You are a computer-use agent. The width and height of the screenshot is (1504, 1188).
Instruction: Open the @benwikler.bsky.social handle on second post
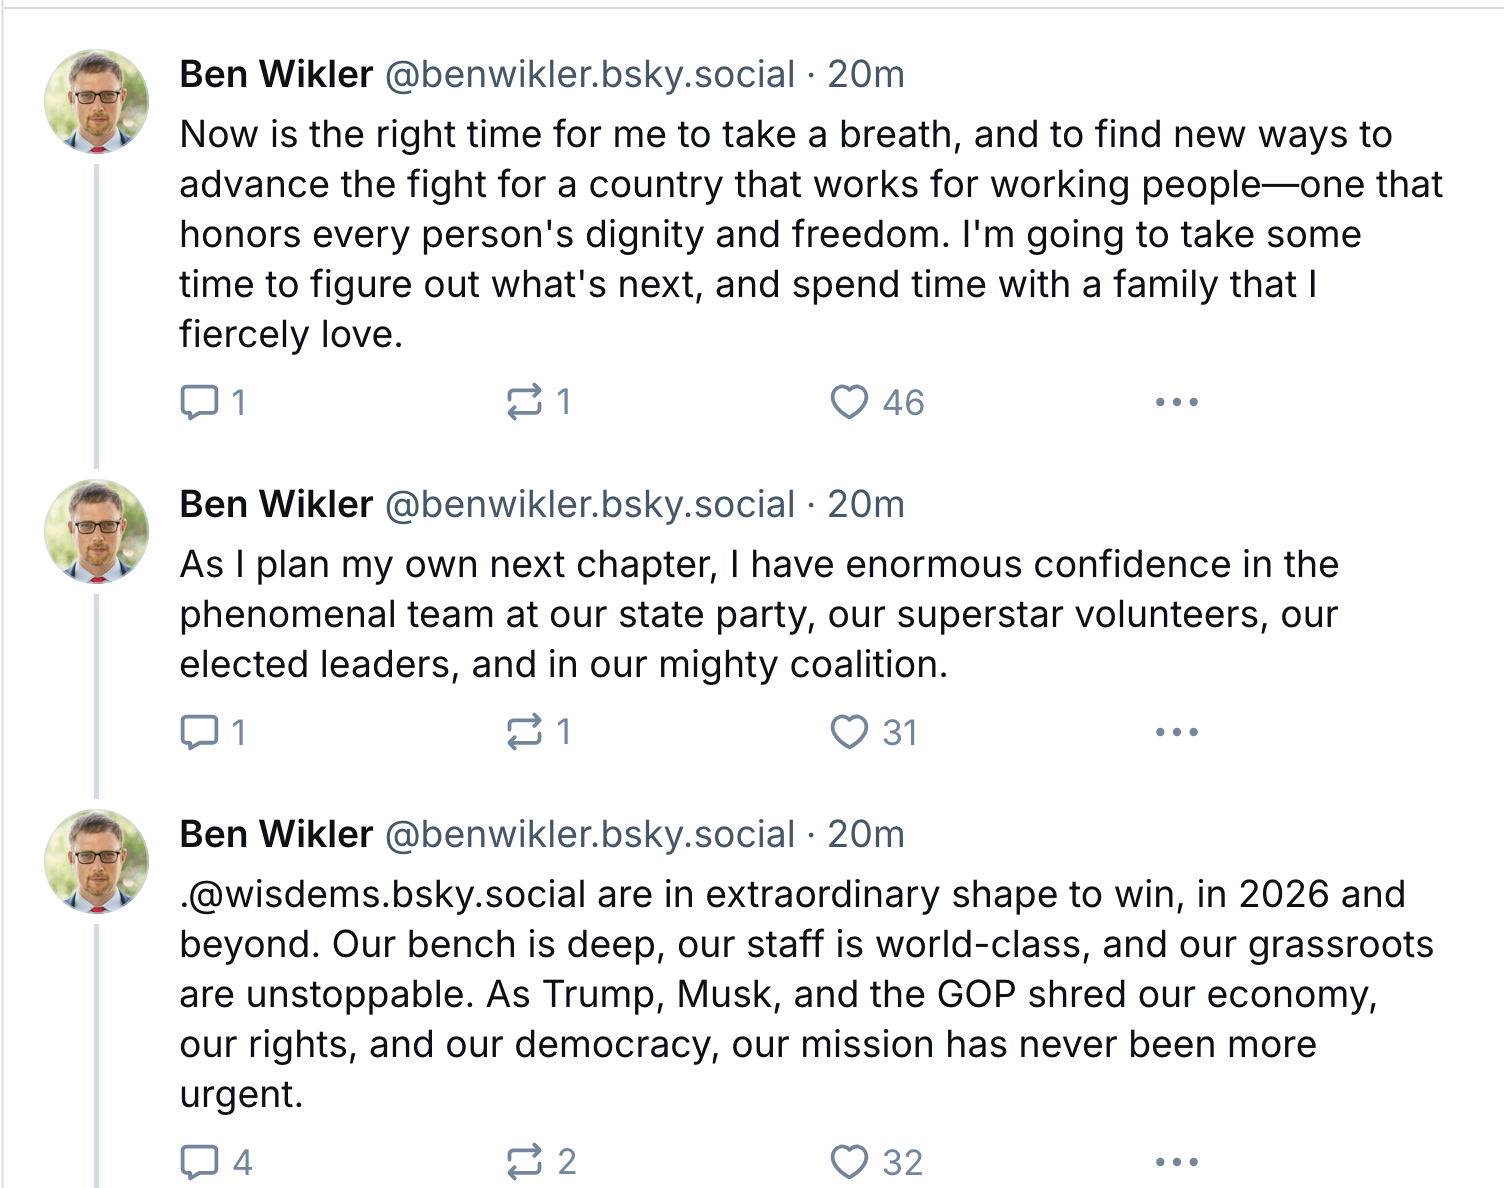tap(590, 504)
